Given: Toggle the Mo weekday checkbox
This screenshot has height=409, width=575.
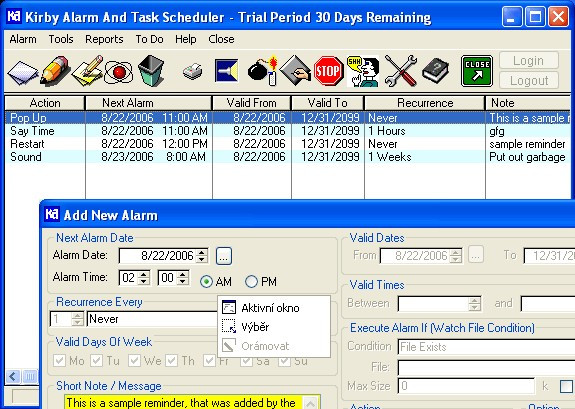Looking at the screenshot, I should point(59,361).
